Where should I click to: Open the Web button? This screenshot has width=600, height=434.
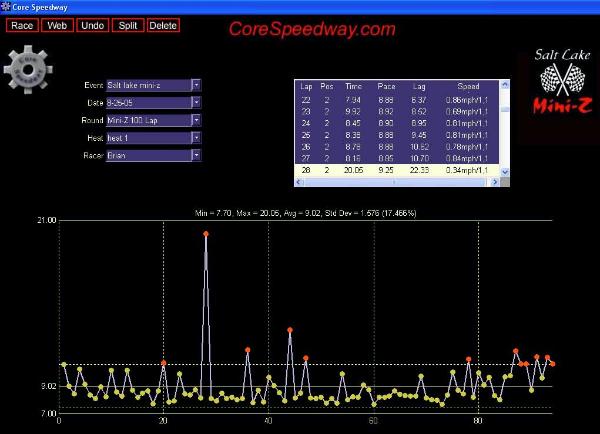(x=57, y=25)
